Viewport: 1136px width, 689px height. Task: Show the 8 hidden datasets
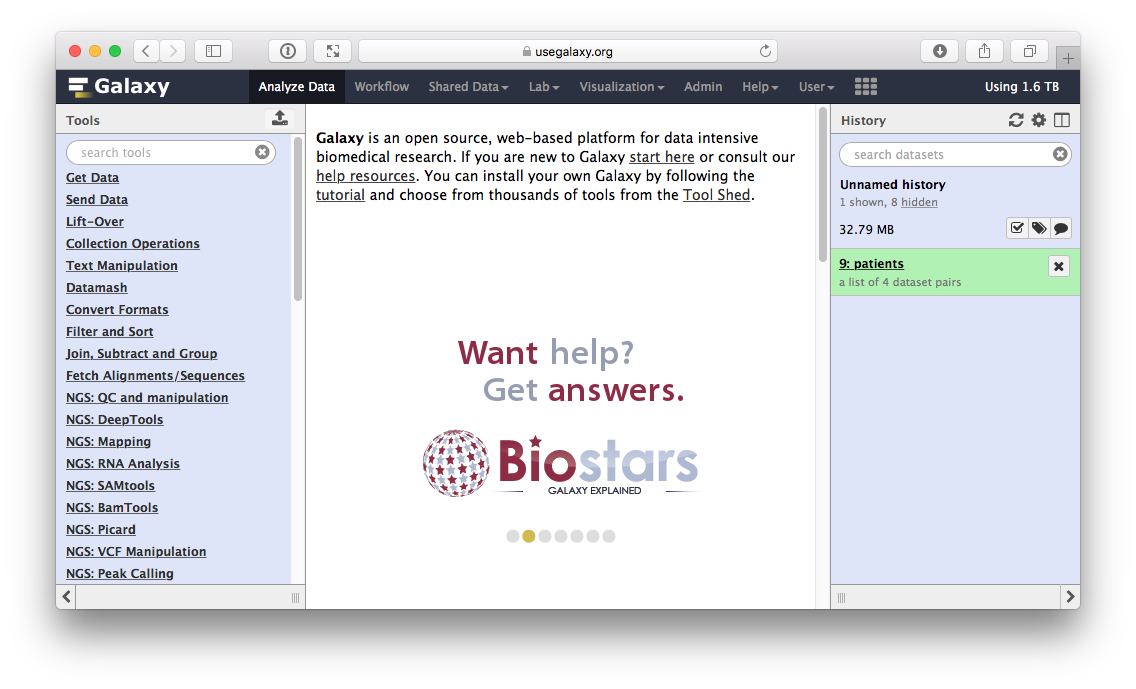click(x=919, y=202)
